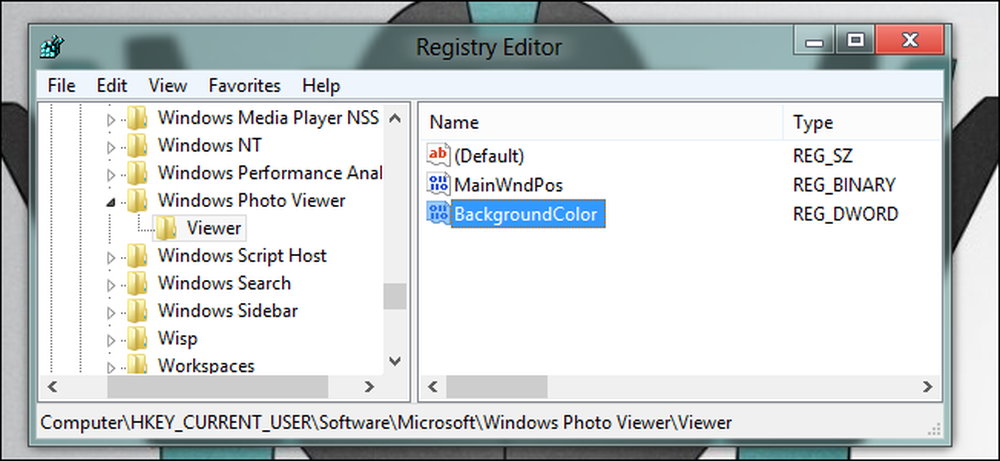Click the tree pane scroll down arrow
Viewport: 1000px width, 461px height.
point(395,362)
